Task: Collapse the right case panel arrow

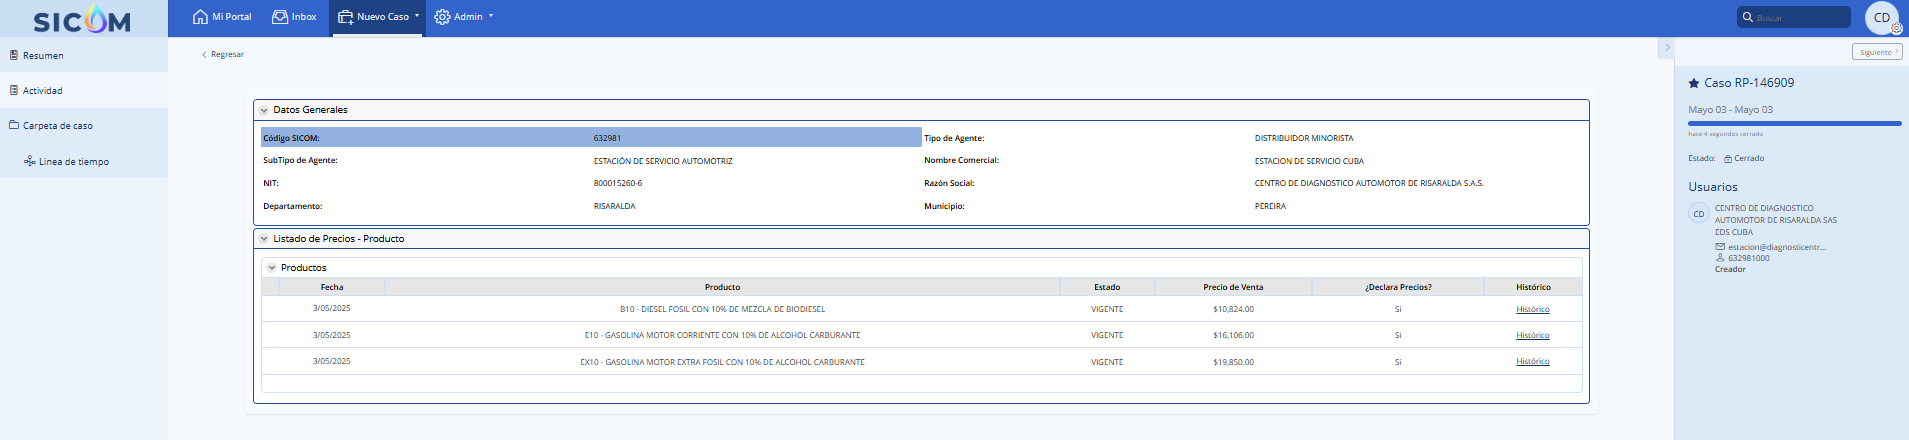Action: [1666, 47]
